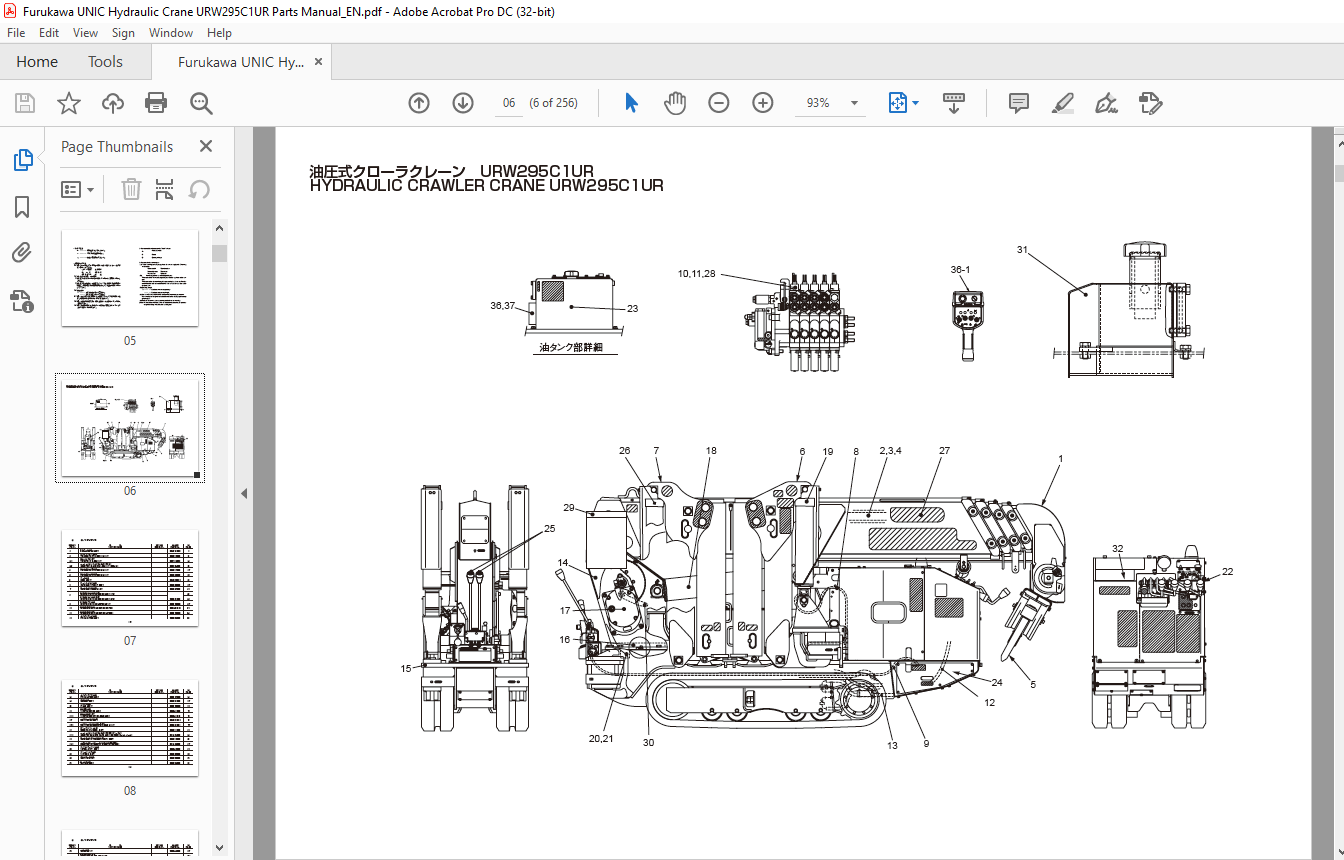The width and height of the screenshot is (1344, 860).
Task: Select page 06 thumbnail
Action: (x=130, y=428)
